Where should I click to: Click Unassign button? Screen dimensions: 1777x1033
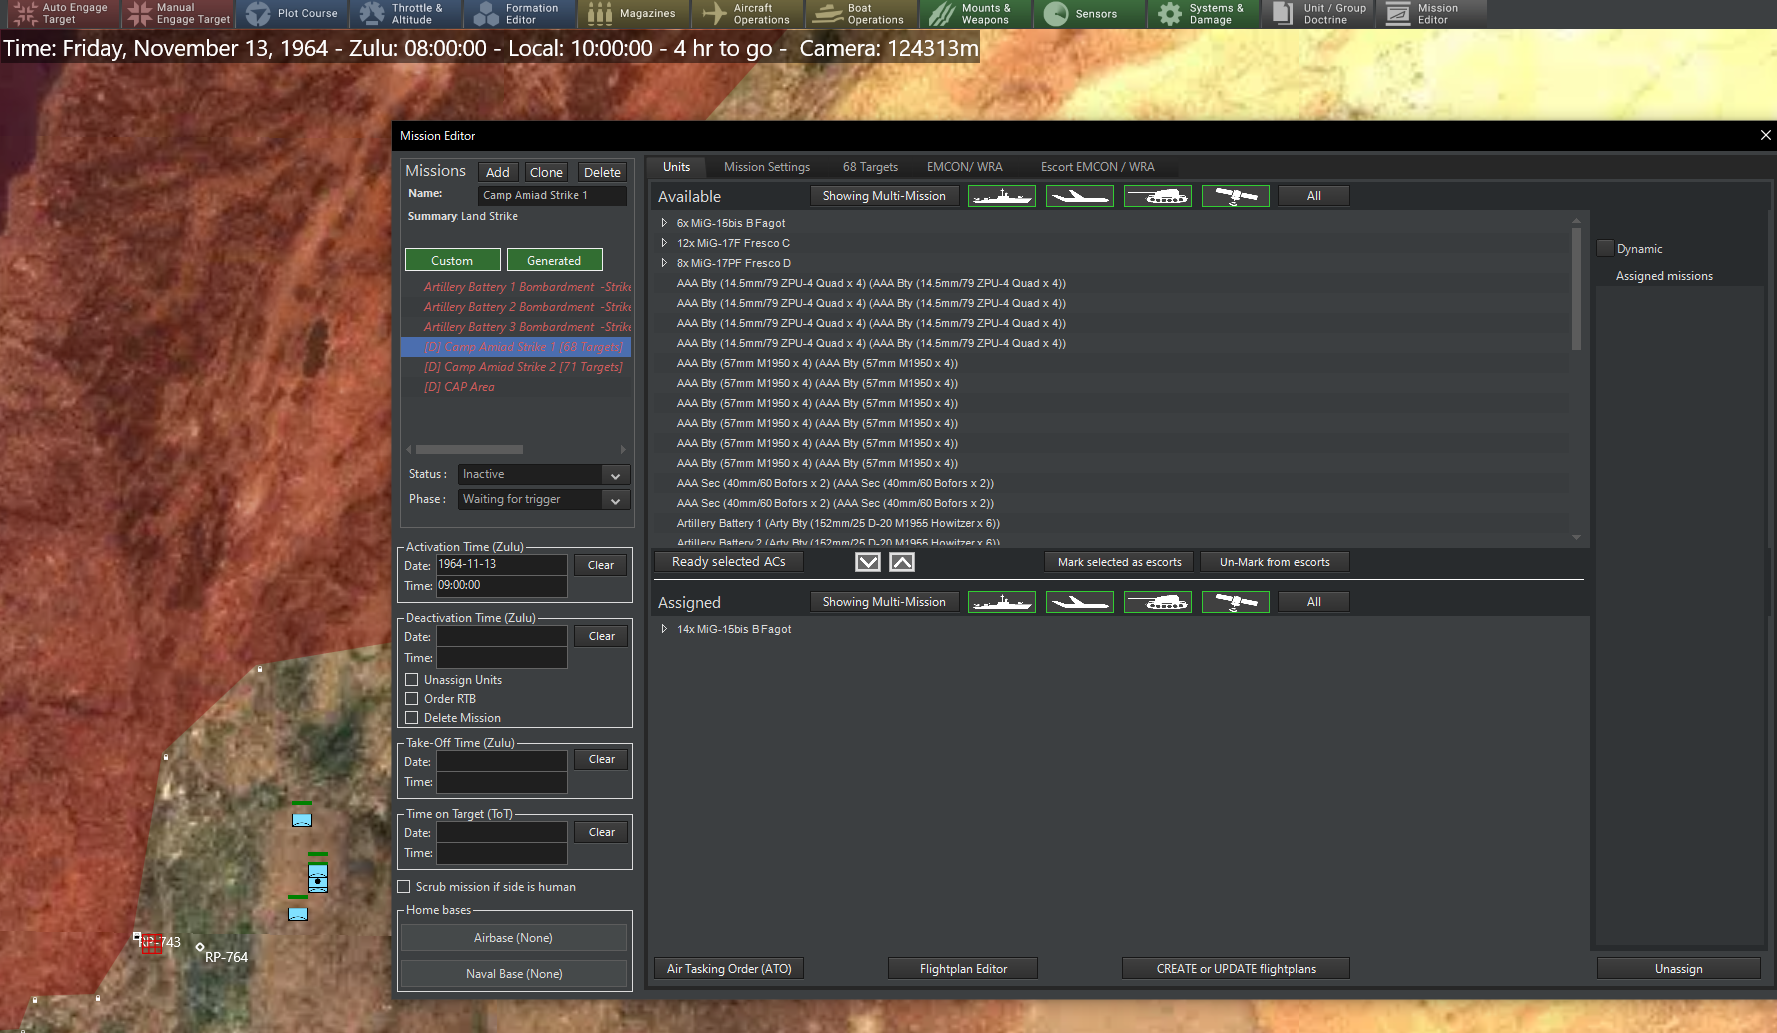pos(1678,969)
